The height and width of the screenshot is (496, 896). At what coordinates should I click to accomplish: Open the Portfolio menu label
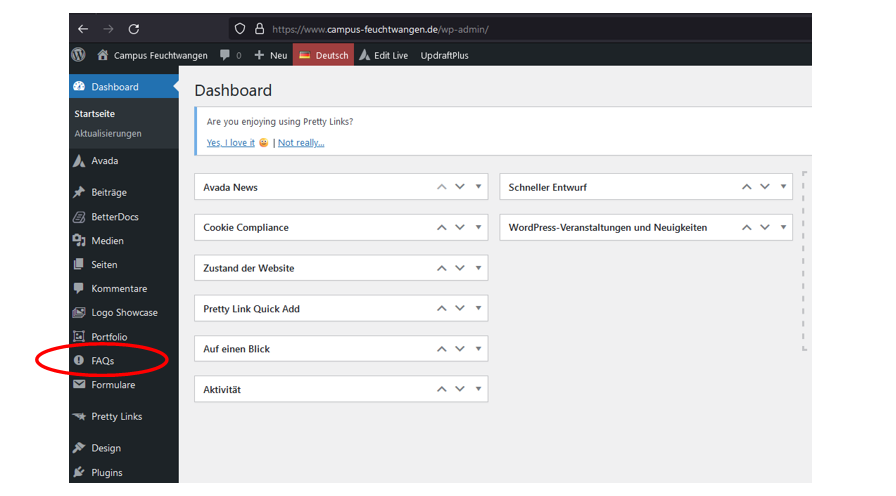point(109,337)
